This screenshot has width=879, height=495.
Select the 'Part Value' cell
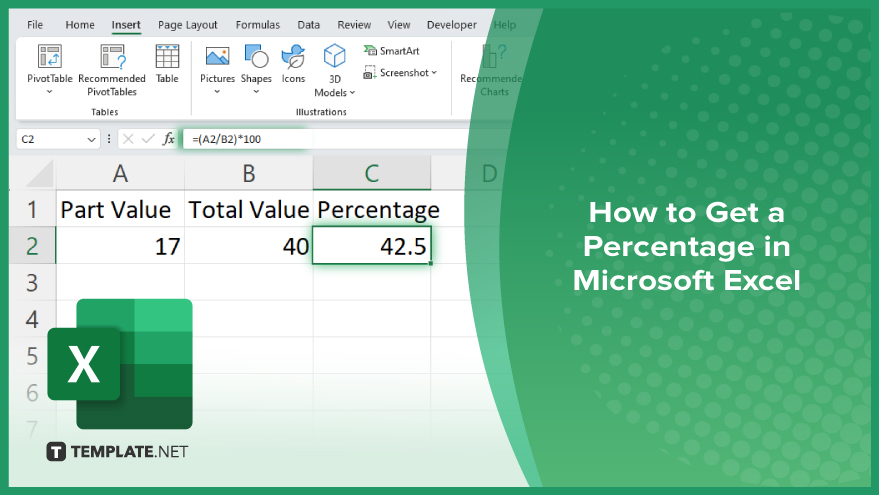coord(120,210)
